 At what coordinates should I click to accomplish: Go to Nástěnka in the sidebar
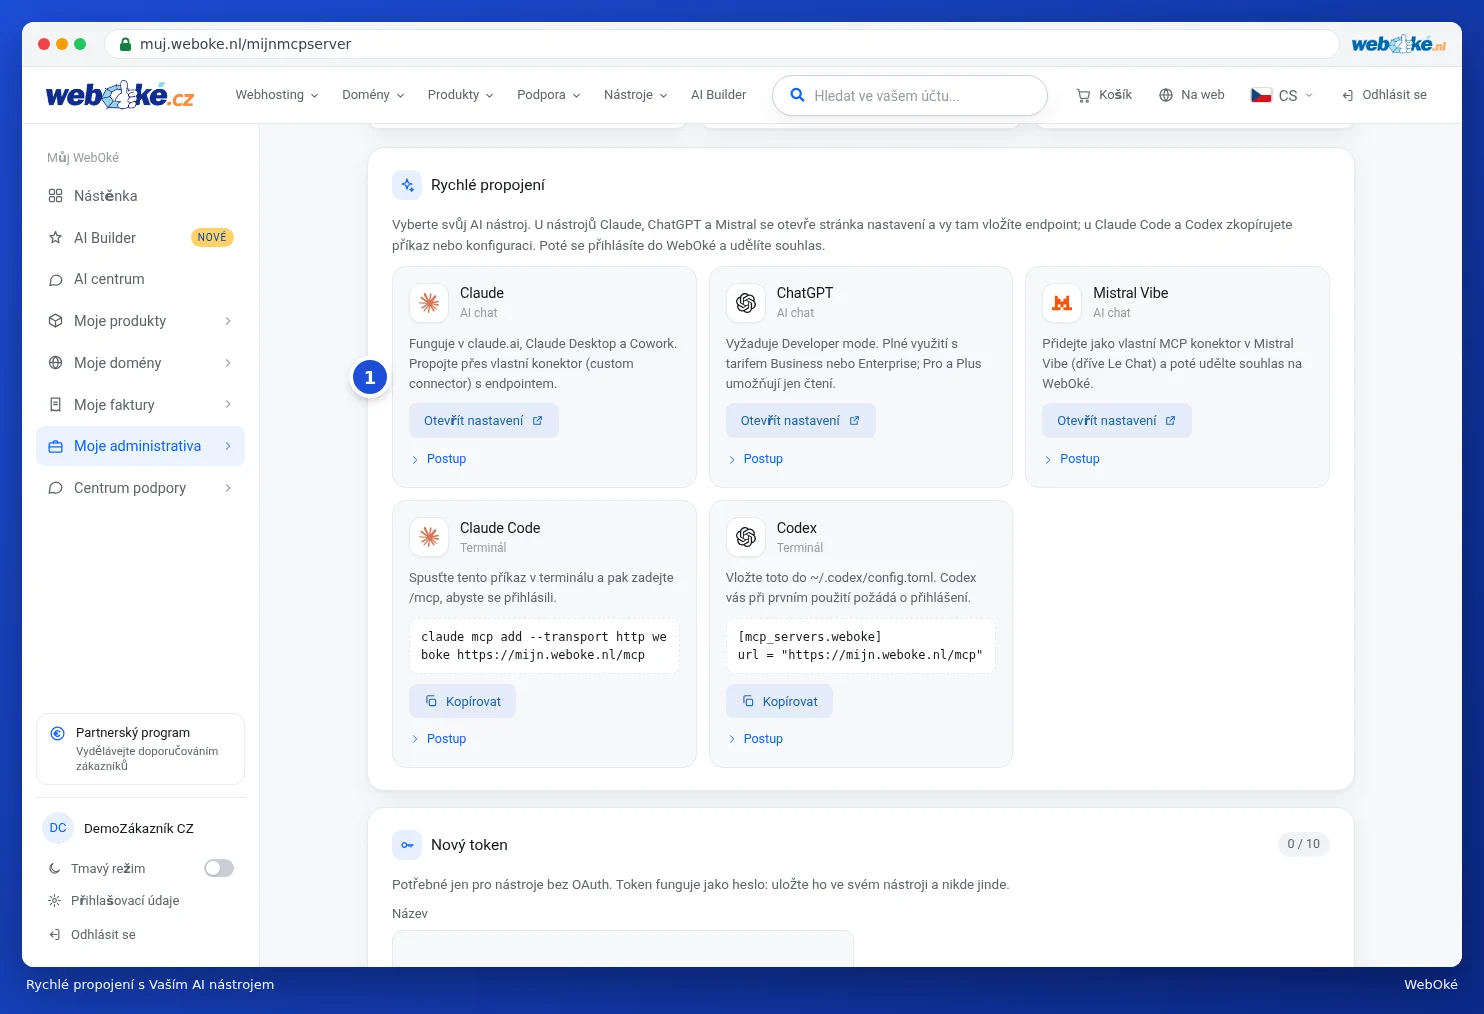(x=140, y=196)
